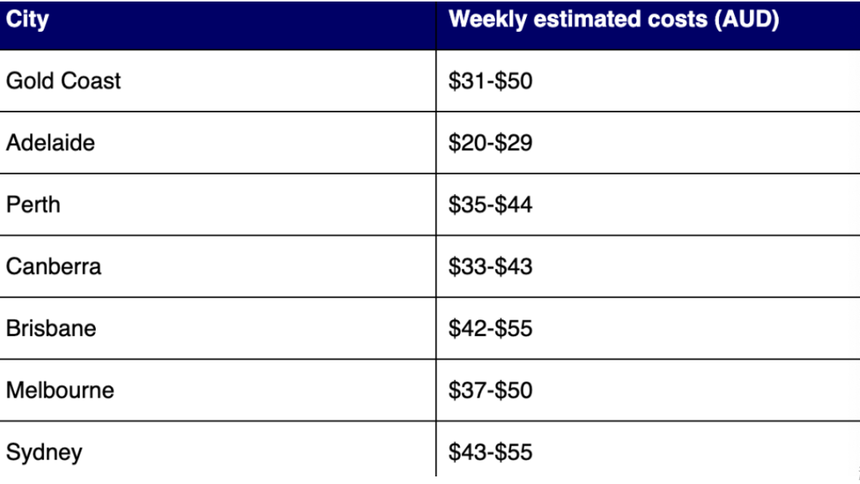Click the $43 lower value for Sydney
Image resolution: width=860 pixels, height=484 pixels.
(466, 452)
